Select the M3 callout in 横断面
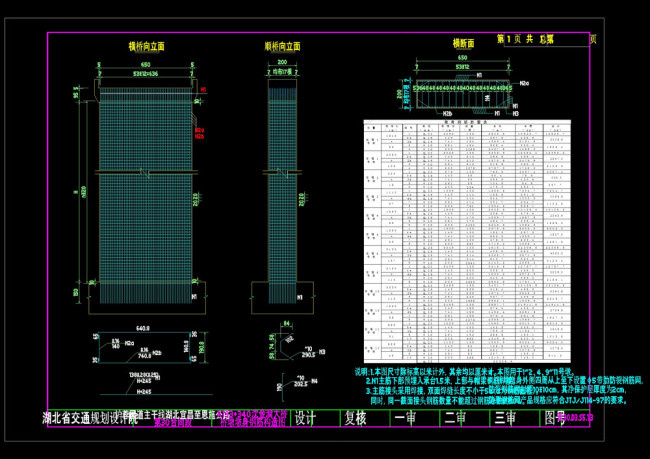This screenshot has width=650, height=459. 516,113
